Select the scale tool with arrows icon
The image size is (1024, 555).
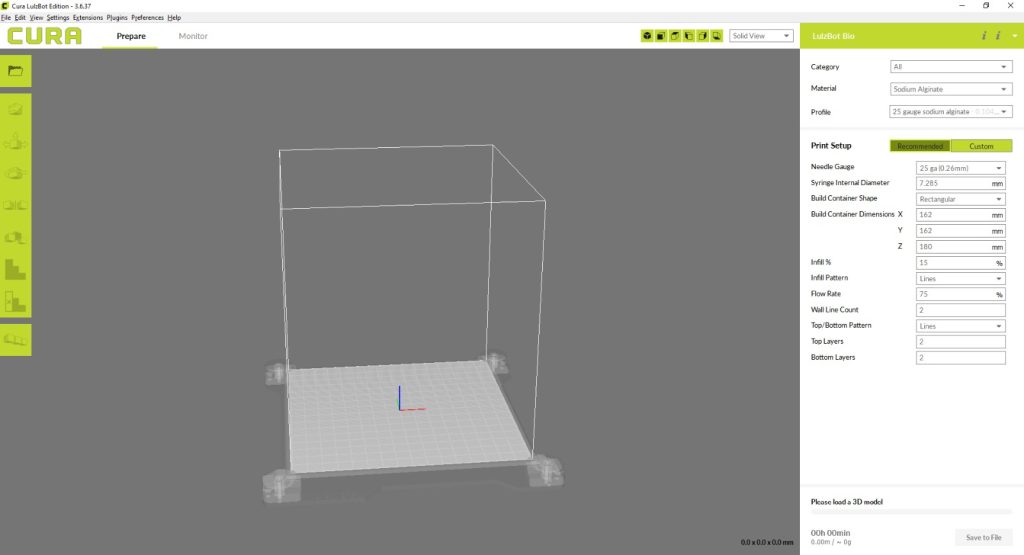[x=16, y=141]
